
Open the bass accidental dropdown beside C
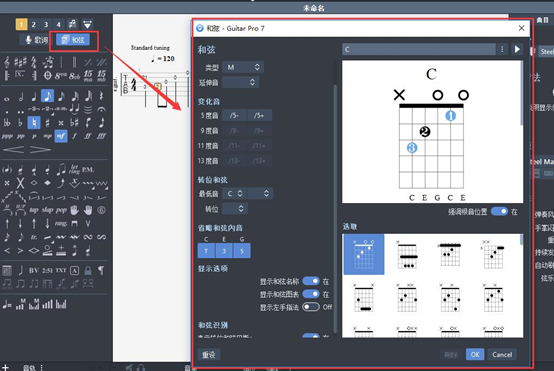tap(260, 193)
